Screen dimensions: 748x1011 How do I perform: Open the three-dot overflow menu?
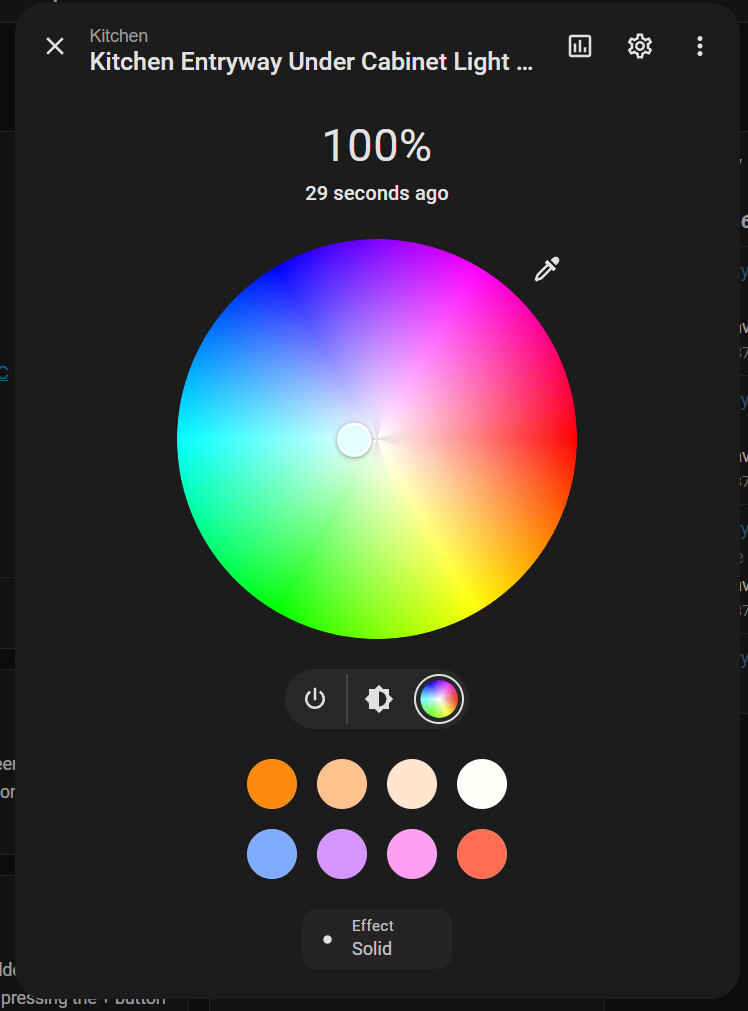700,46
